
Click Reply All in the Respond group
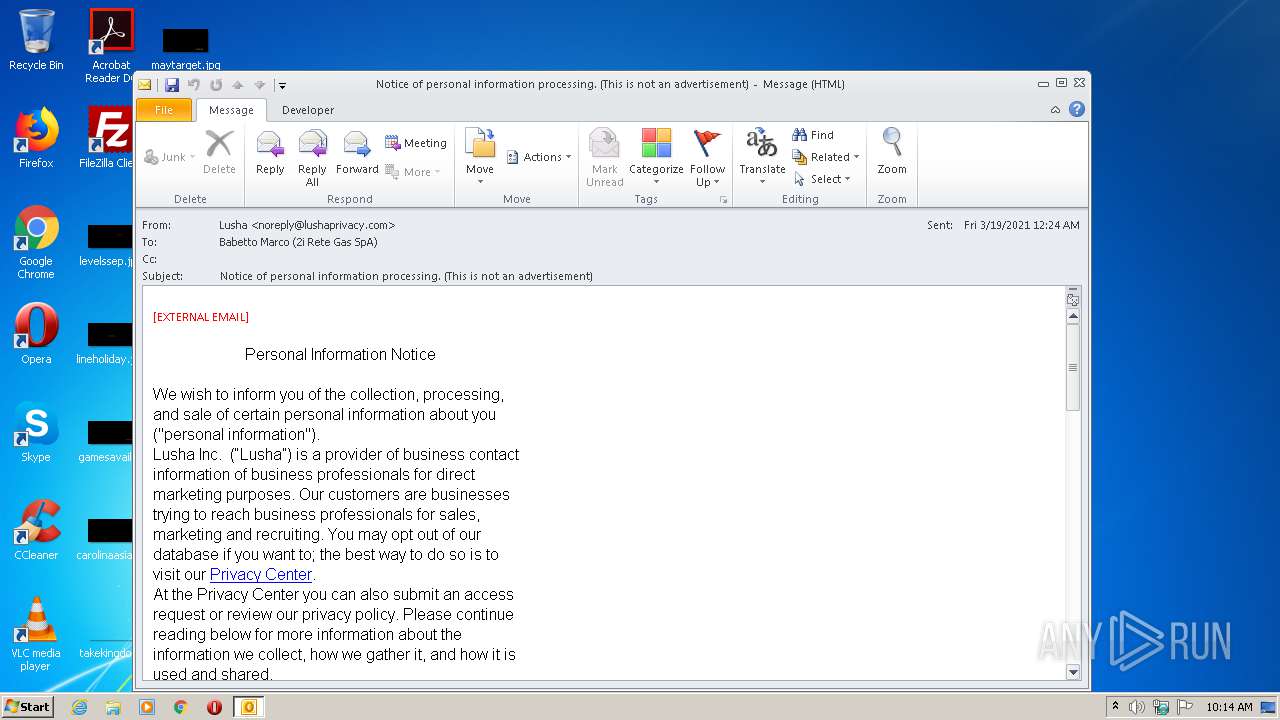click(x=312, y=158)
